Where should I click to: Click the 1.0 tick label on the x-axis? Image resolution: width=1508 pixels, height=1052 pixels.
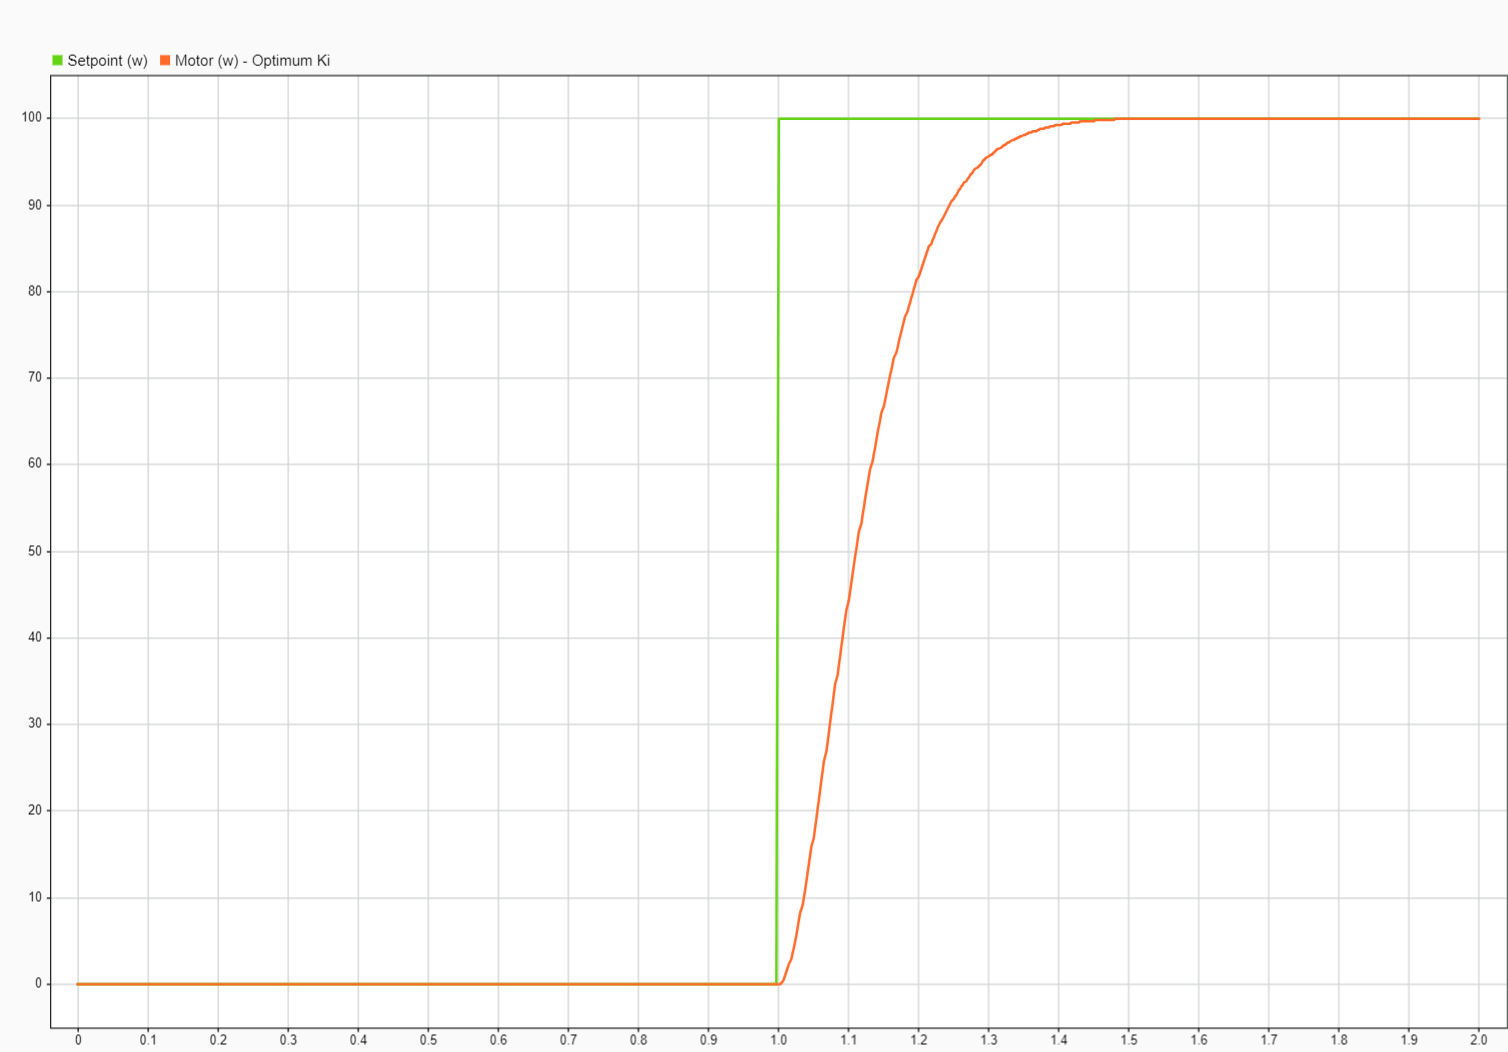tap(778, 1040)
